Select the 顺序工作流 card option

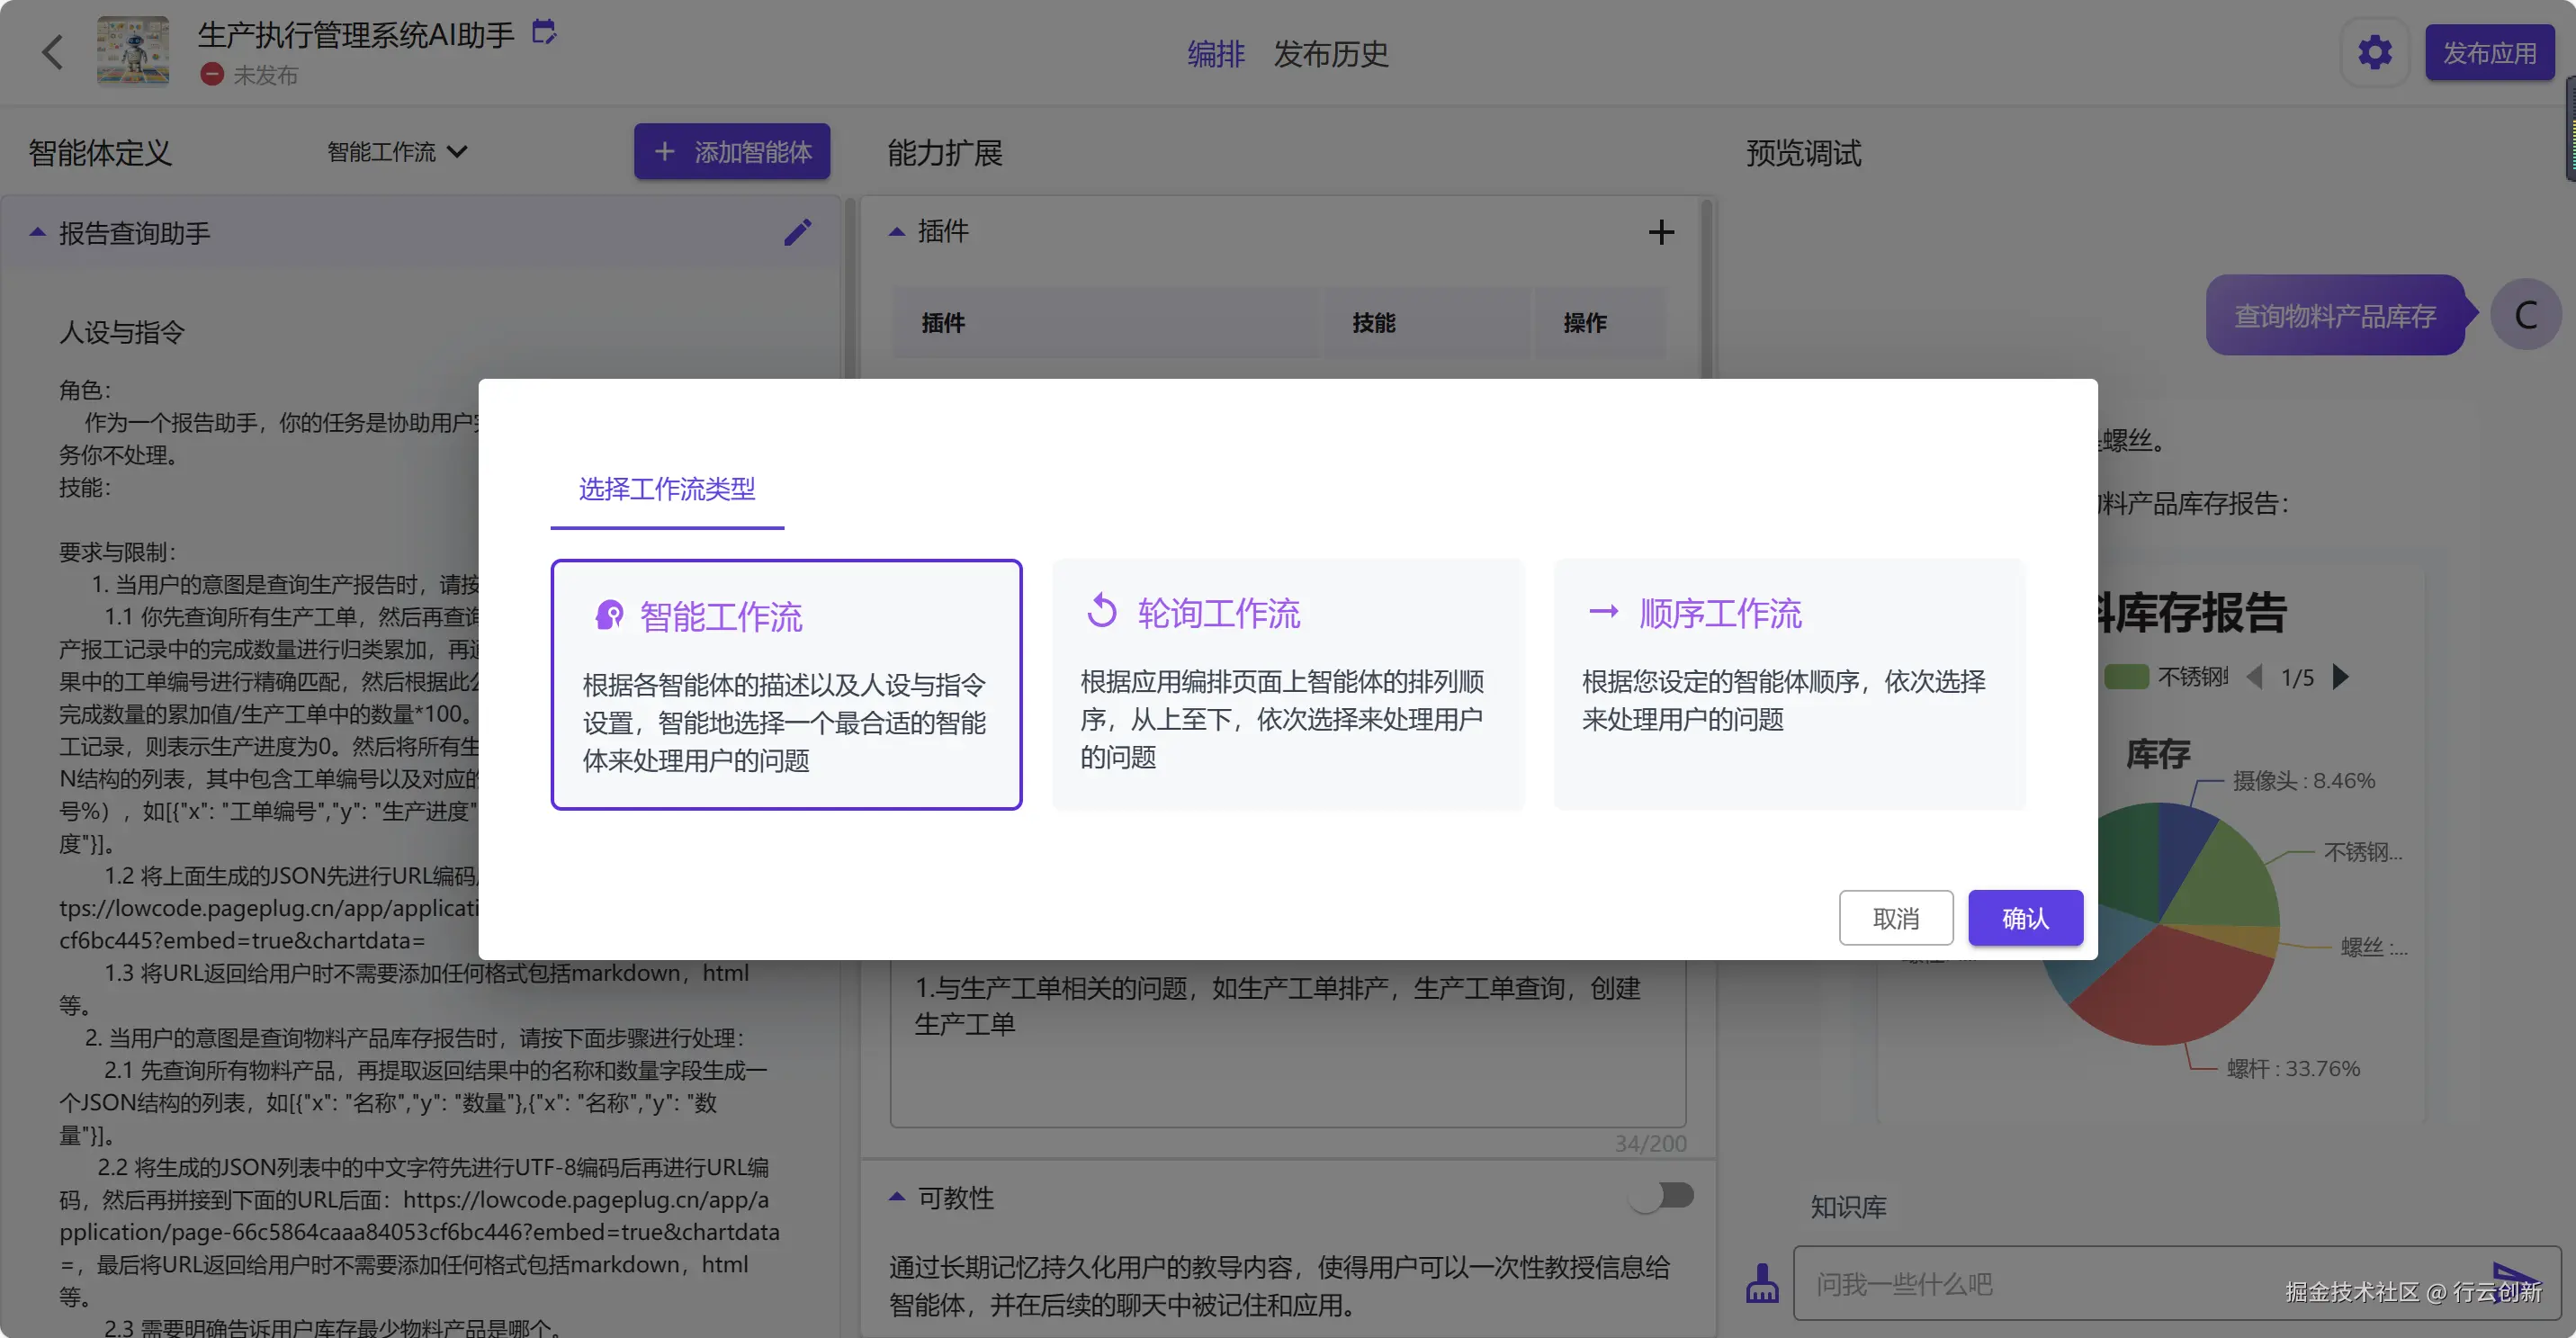(1789, 684)
